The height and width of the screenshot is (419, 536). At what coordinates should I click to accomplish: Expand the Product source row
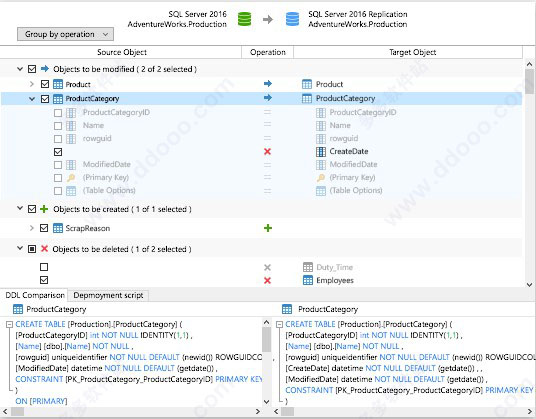click(x=32, y=84)
